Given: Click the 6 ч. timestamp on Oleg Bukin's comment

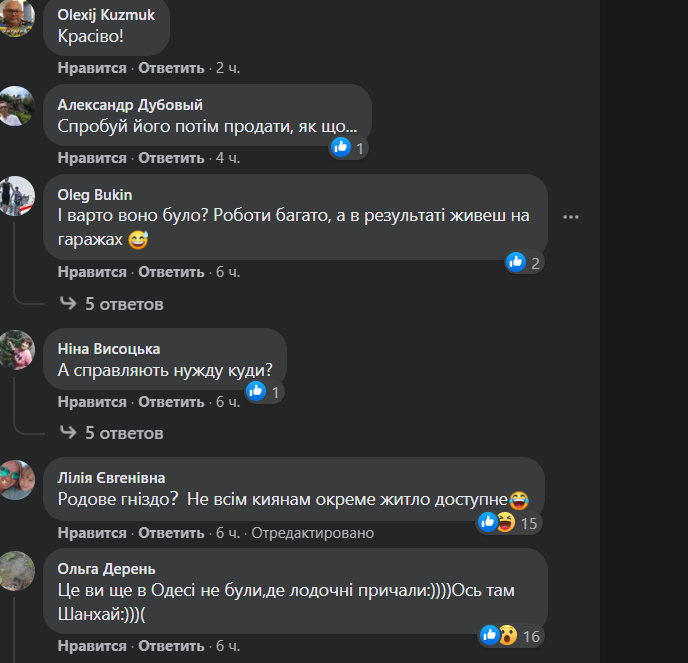Looking at the screenshot, I should 228,272.
